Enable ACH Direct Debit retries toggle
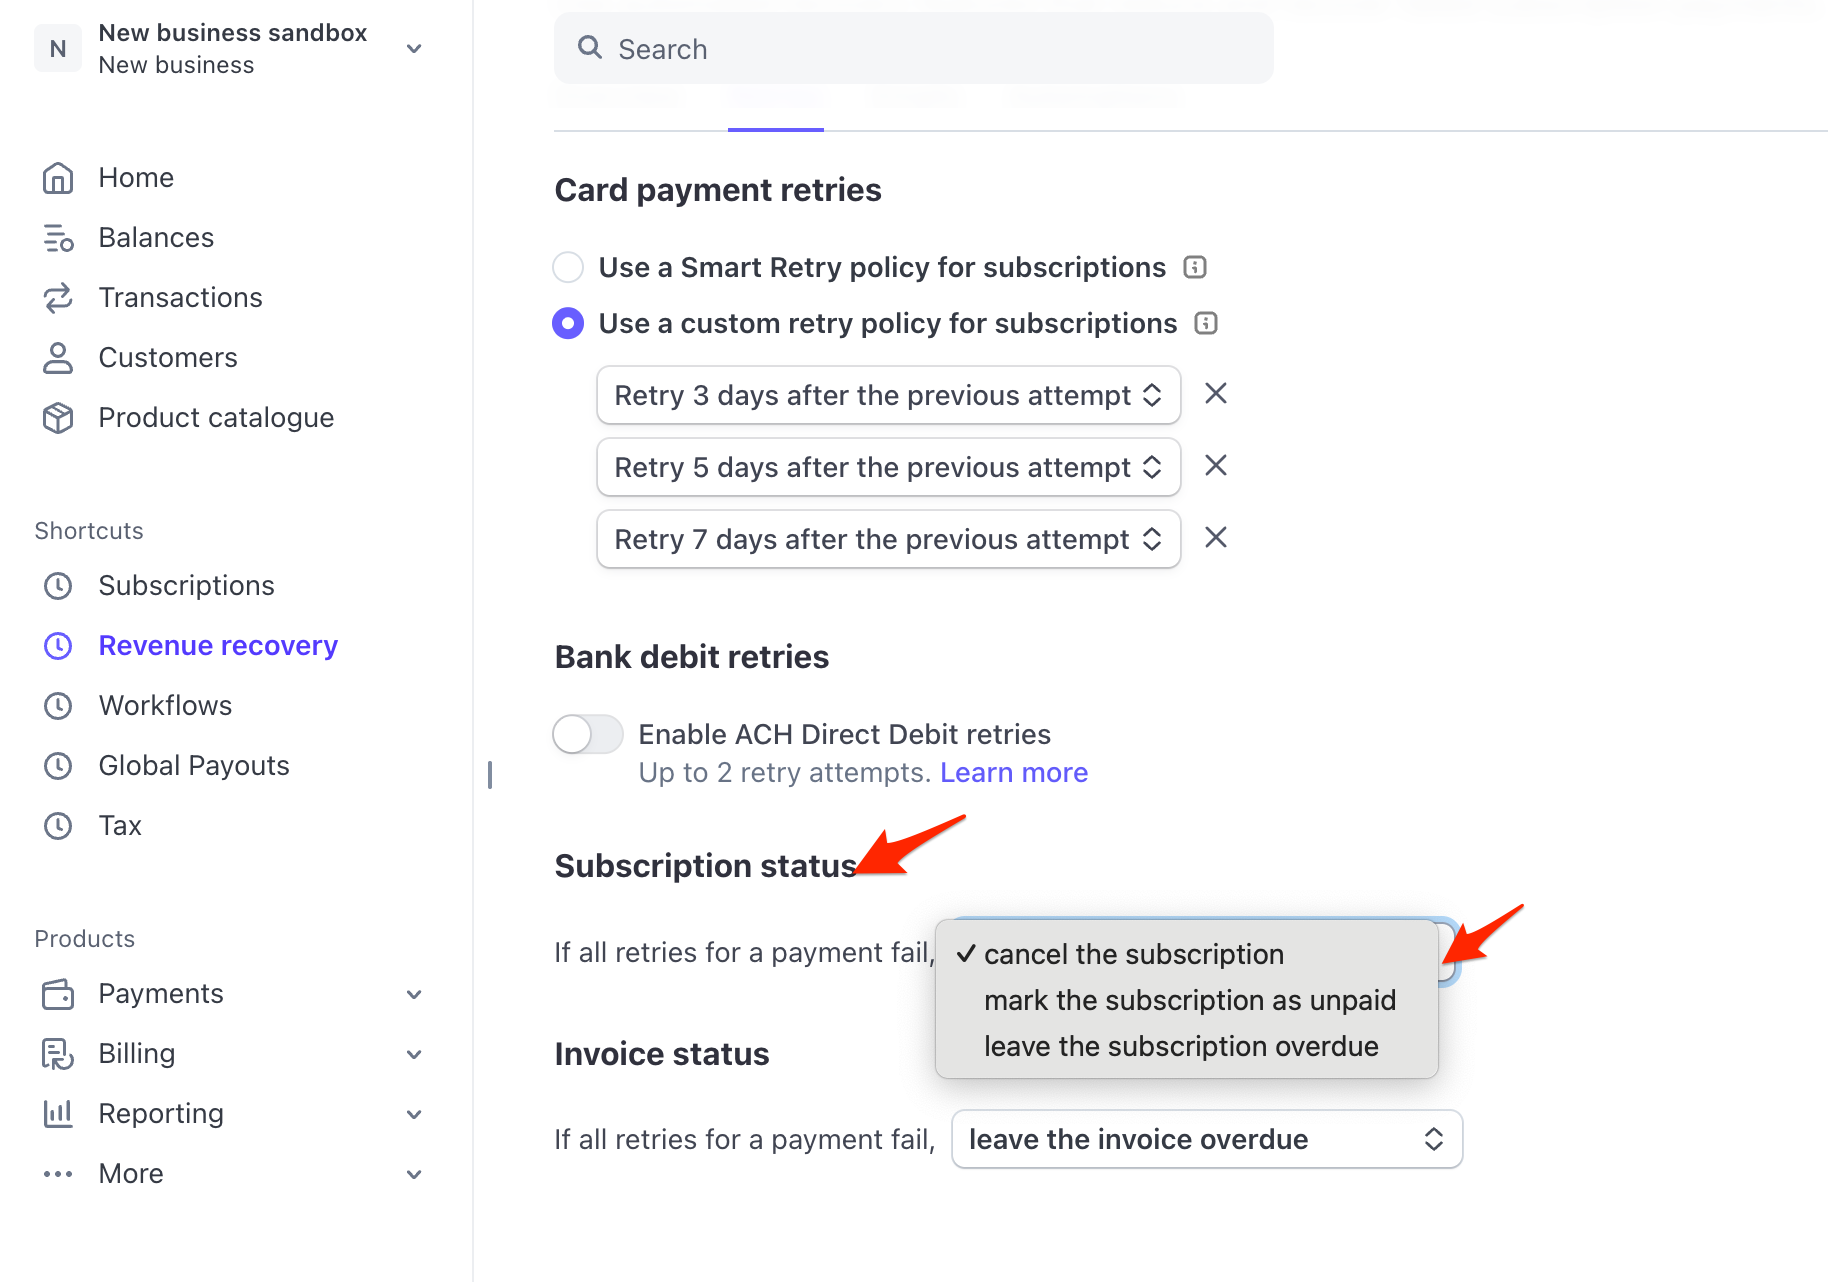1828x1282 pixels. click(588, 734)
